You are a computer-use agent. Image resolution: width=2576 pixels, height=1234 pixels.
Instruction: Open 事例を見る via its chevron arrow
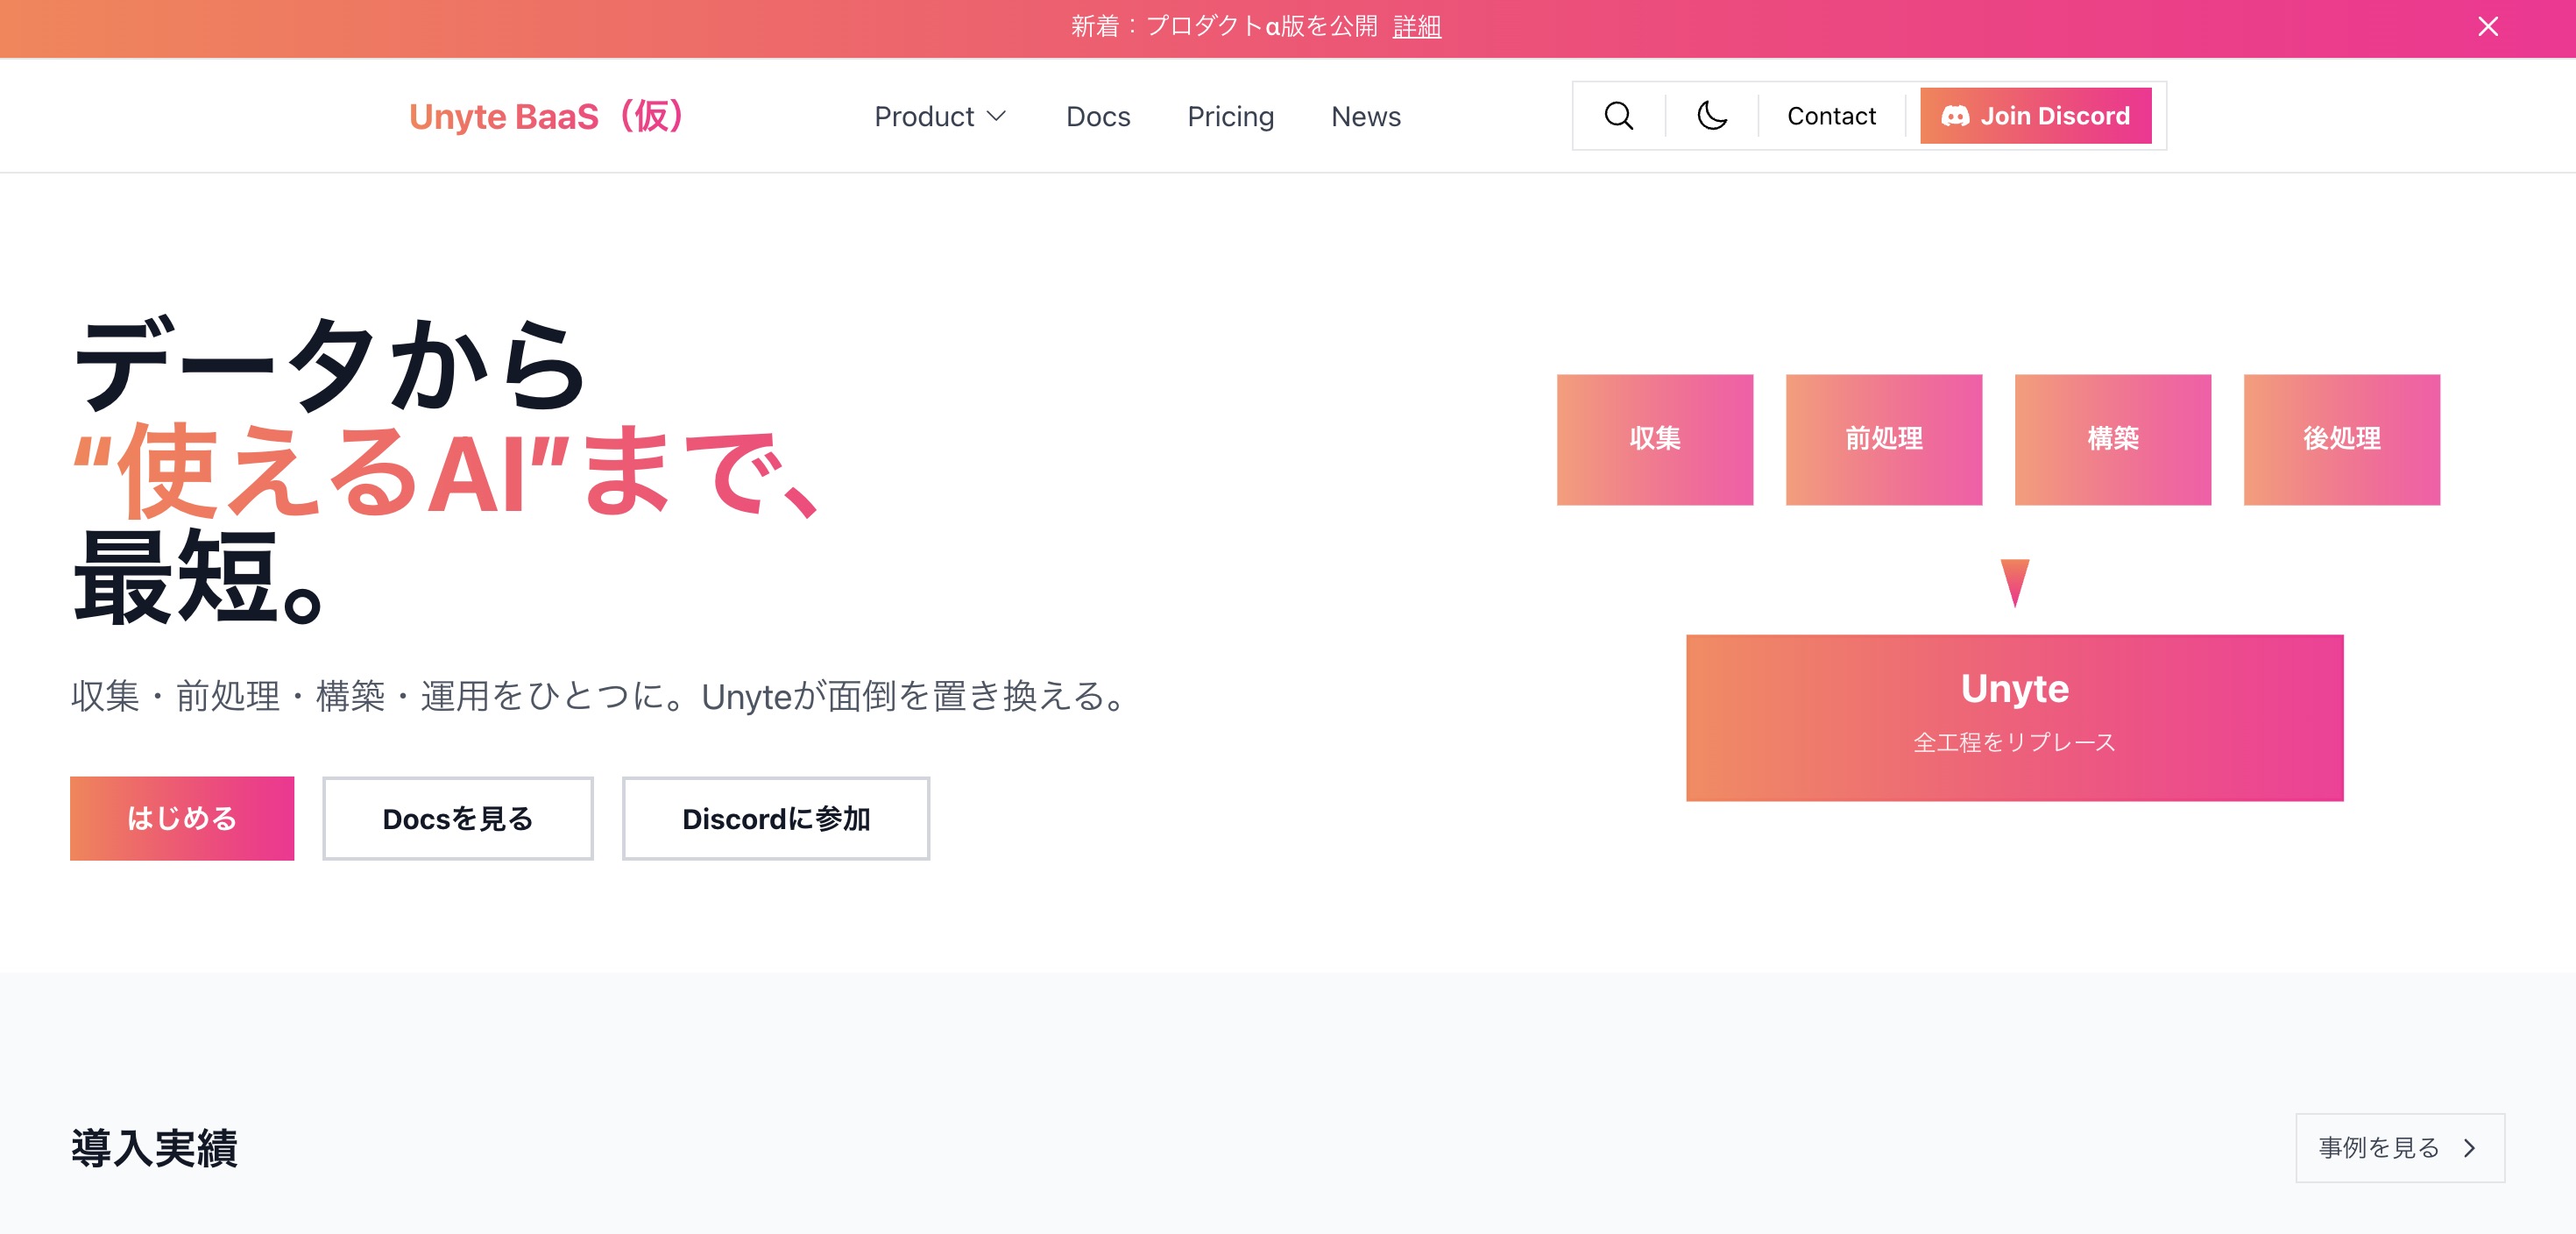pyautogui.click(x=2471, y=1148)
